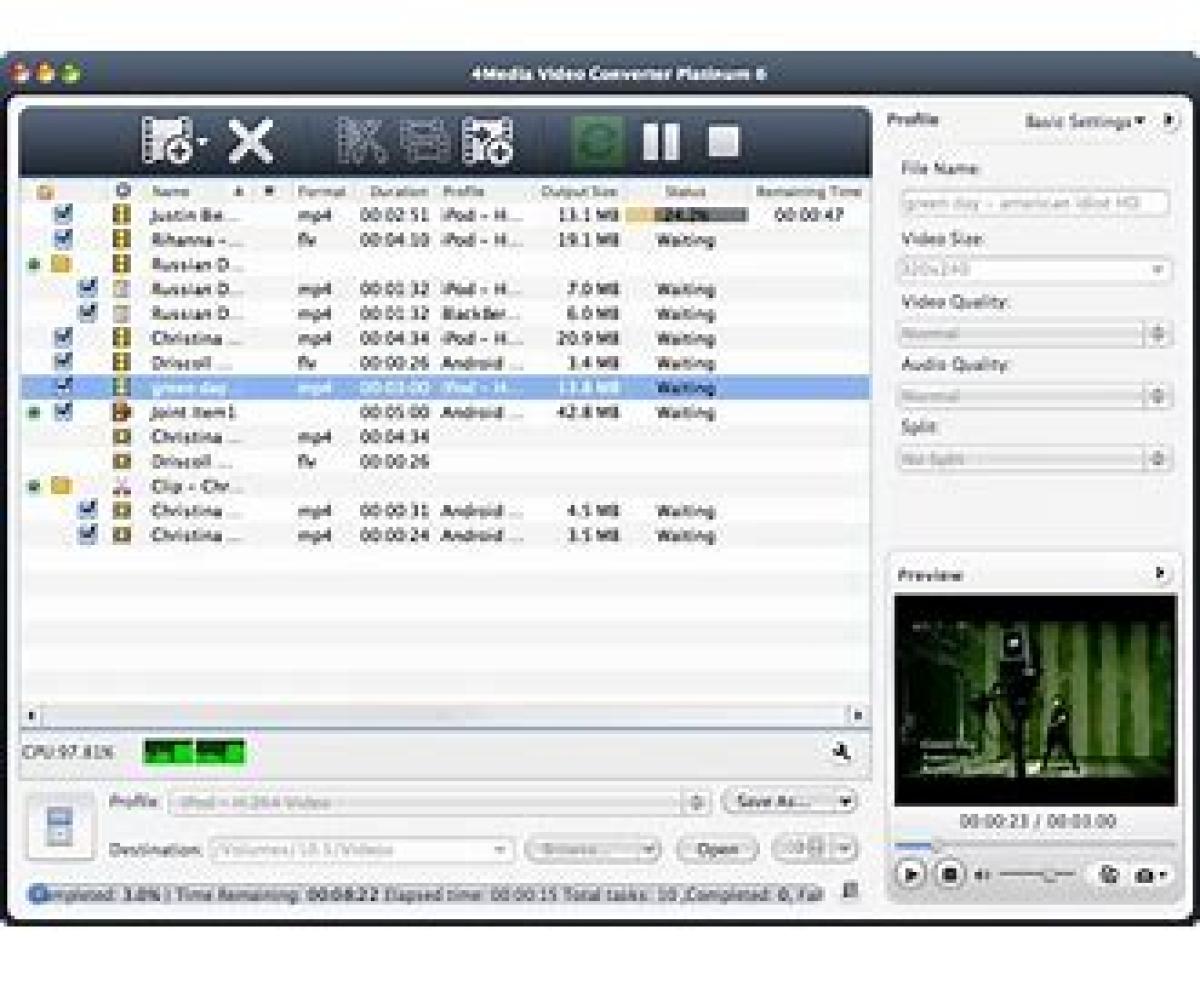The image size is (1200, 981).
Task: Toggle the checkbox for Joint Item1
Action: coord(63,412)
